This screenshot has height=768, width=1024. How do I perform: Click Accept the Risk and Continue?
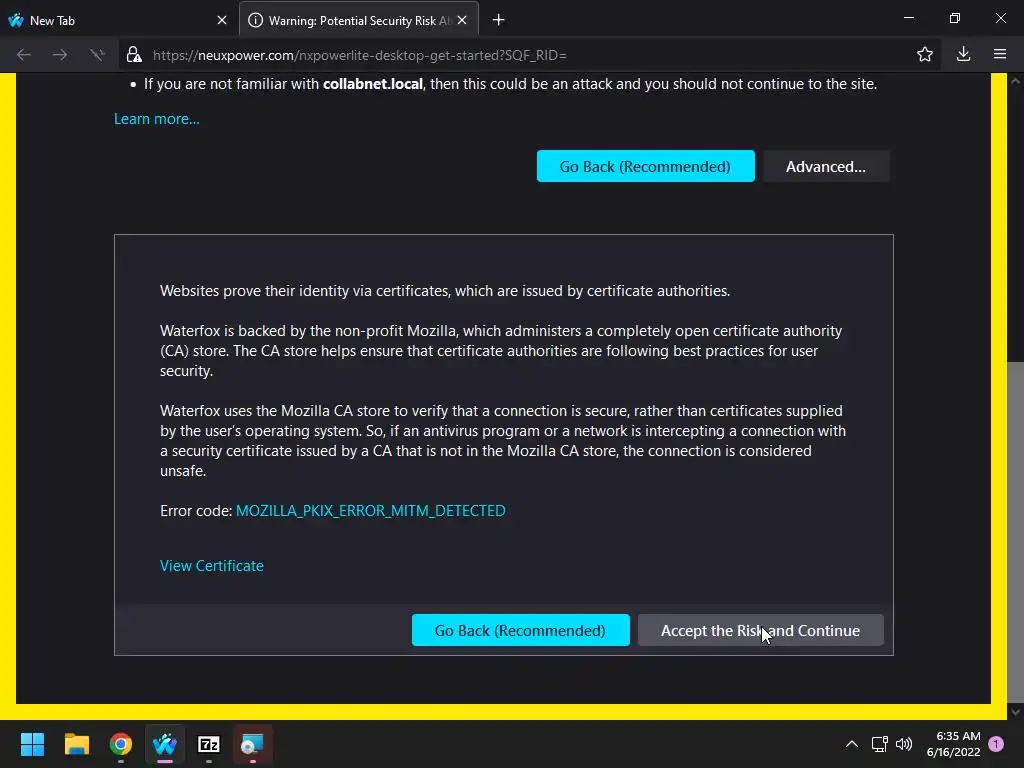(761, 630)
